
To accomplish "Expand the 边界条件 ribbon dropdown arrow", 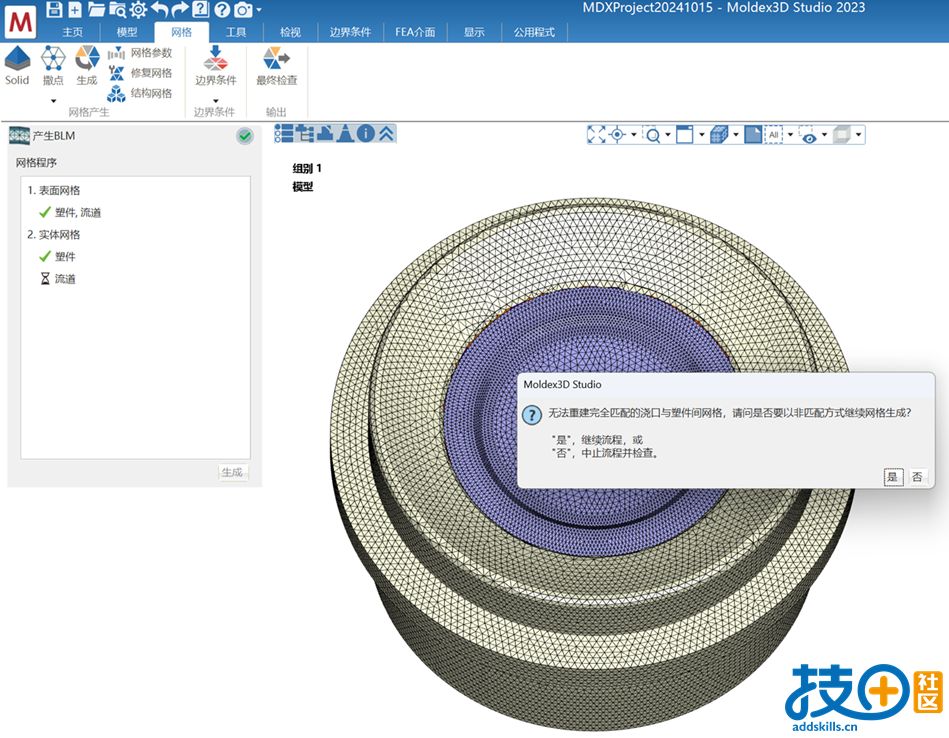I will click(x=215, y=101).
